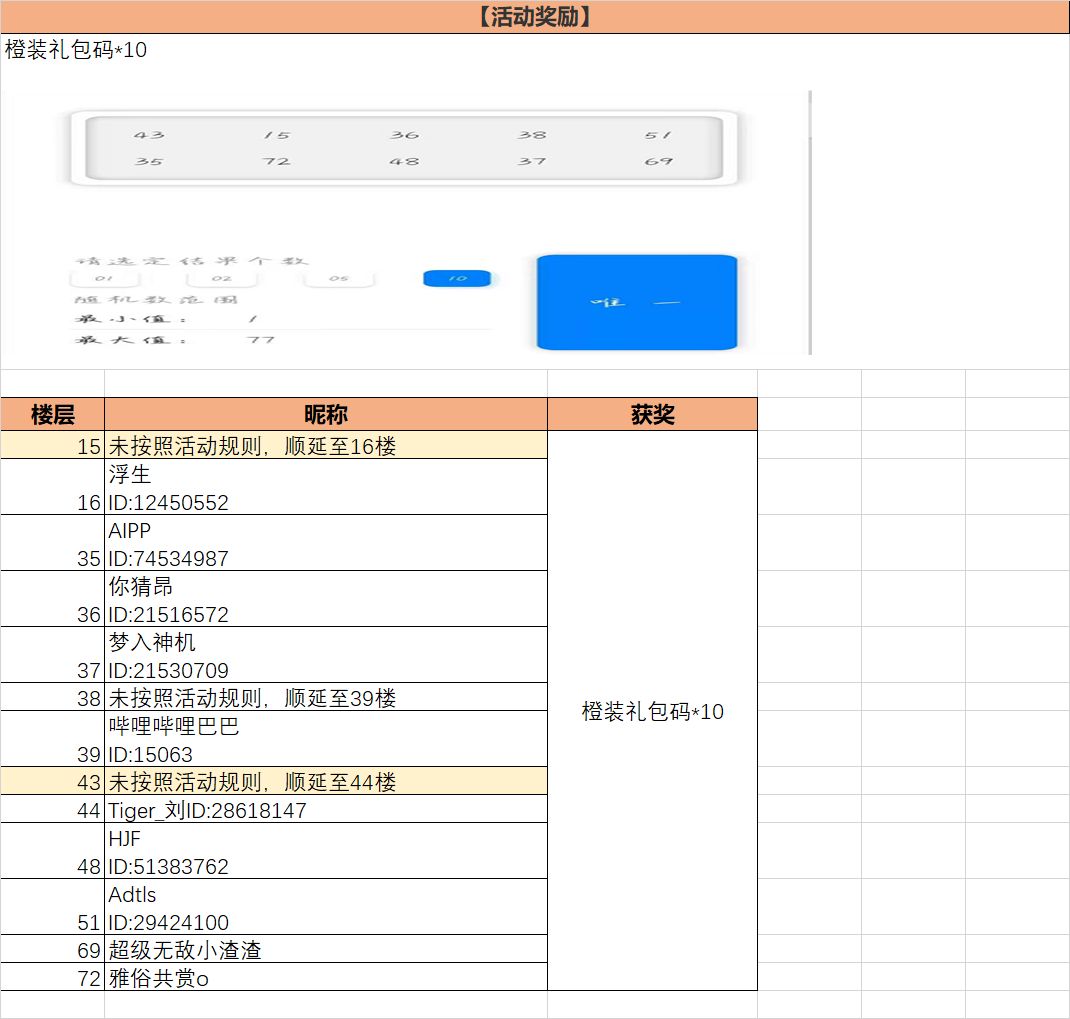The height and width of the screenshot is (1019, 1070).
Task: Select the Adtls ID:29424100 cell
Action: (x=326, y=907)
